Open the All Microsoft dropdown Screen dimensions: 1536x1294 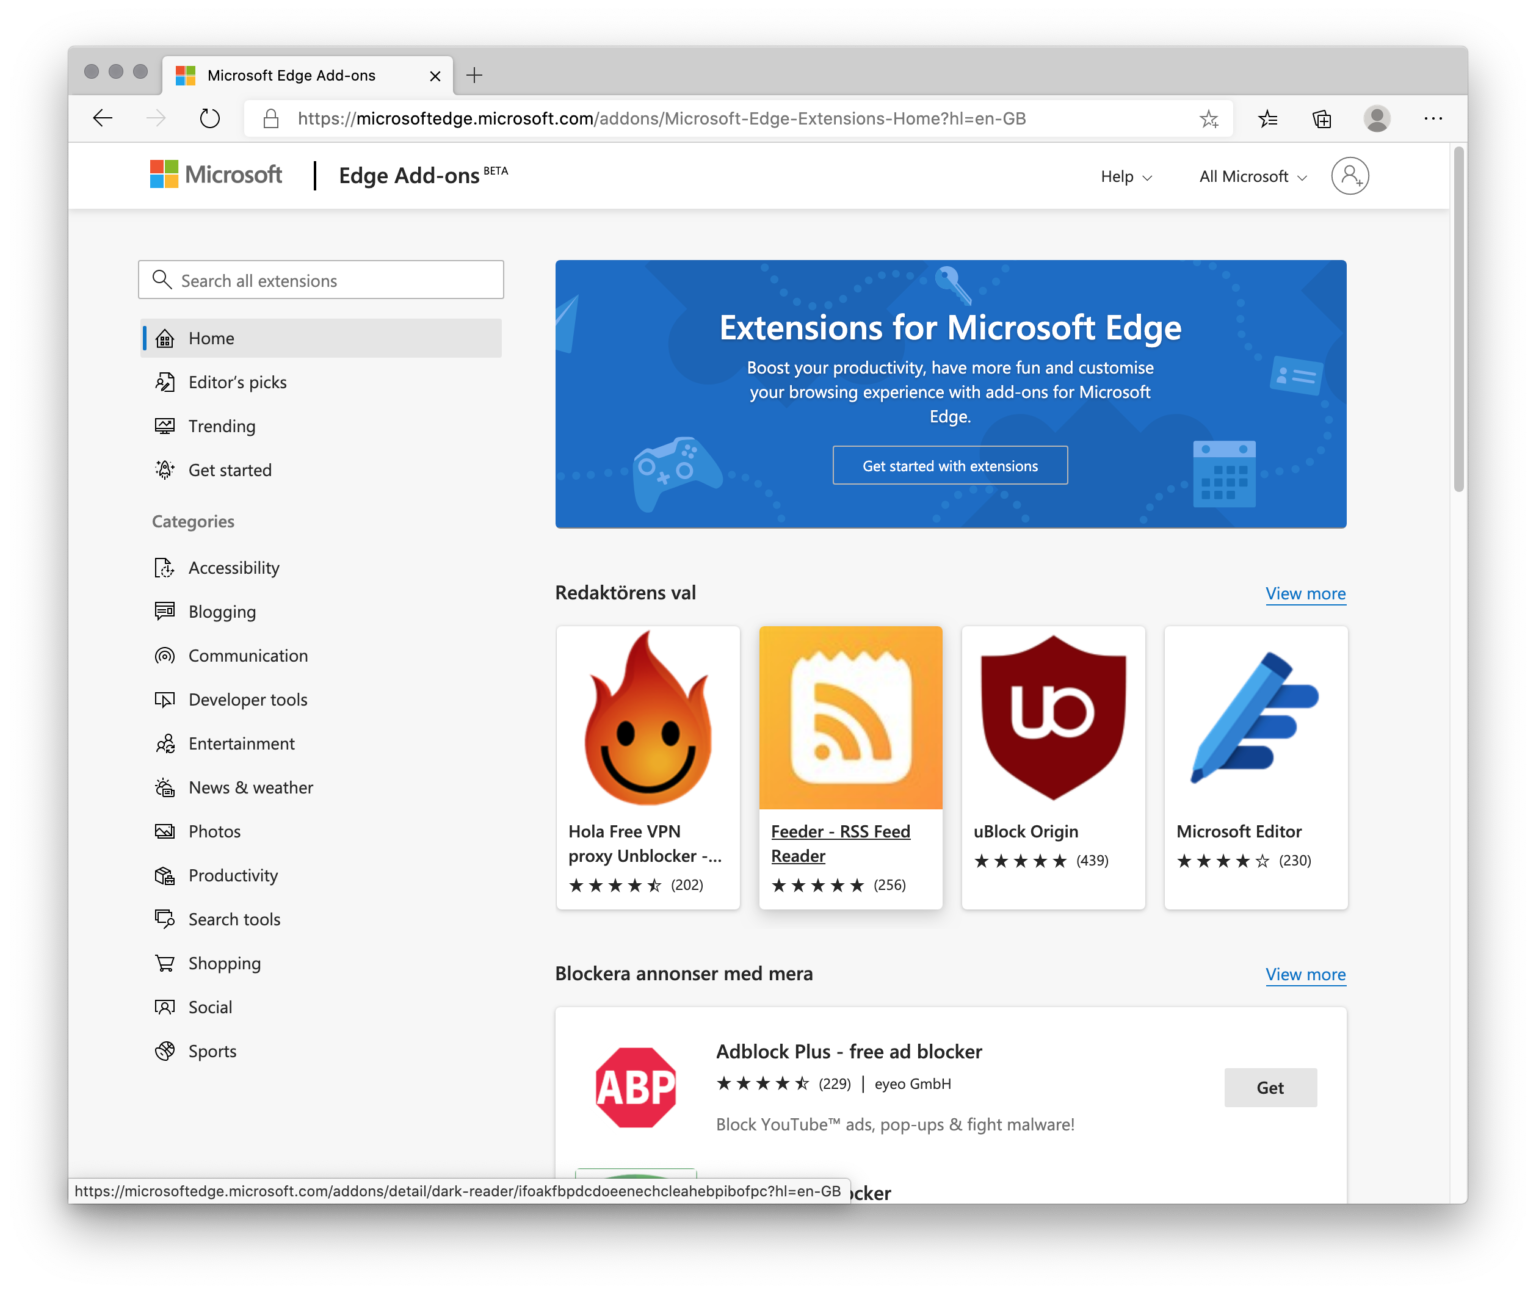click(1250, 176)
